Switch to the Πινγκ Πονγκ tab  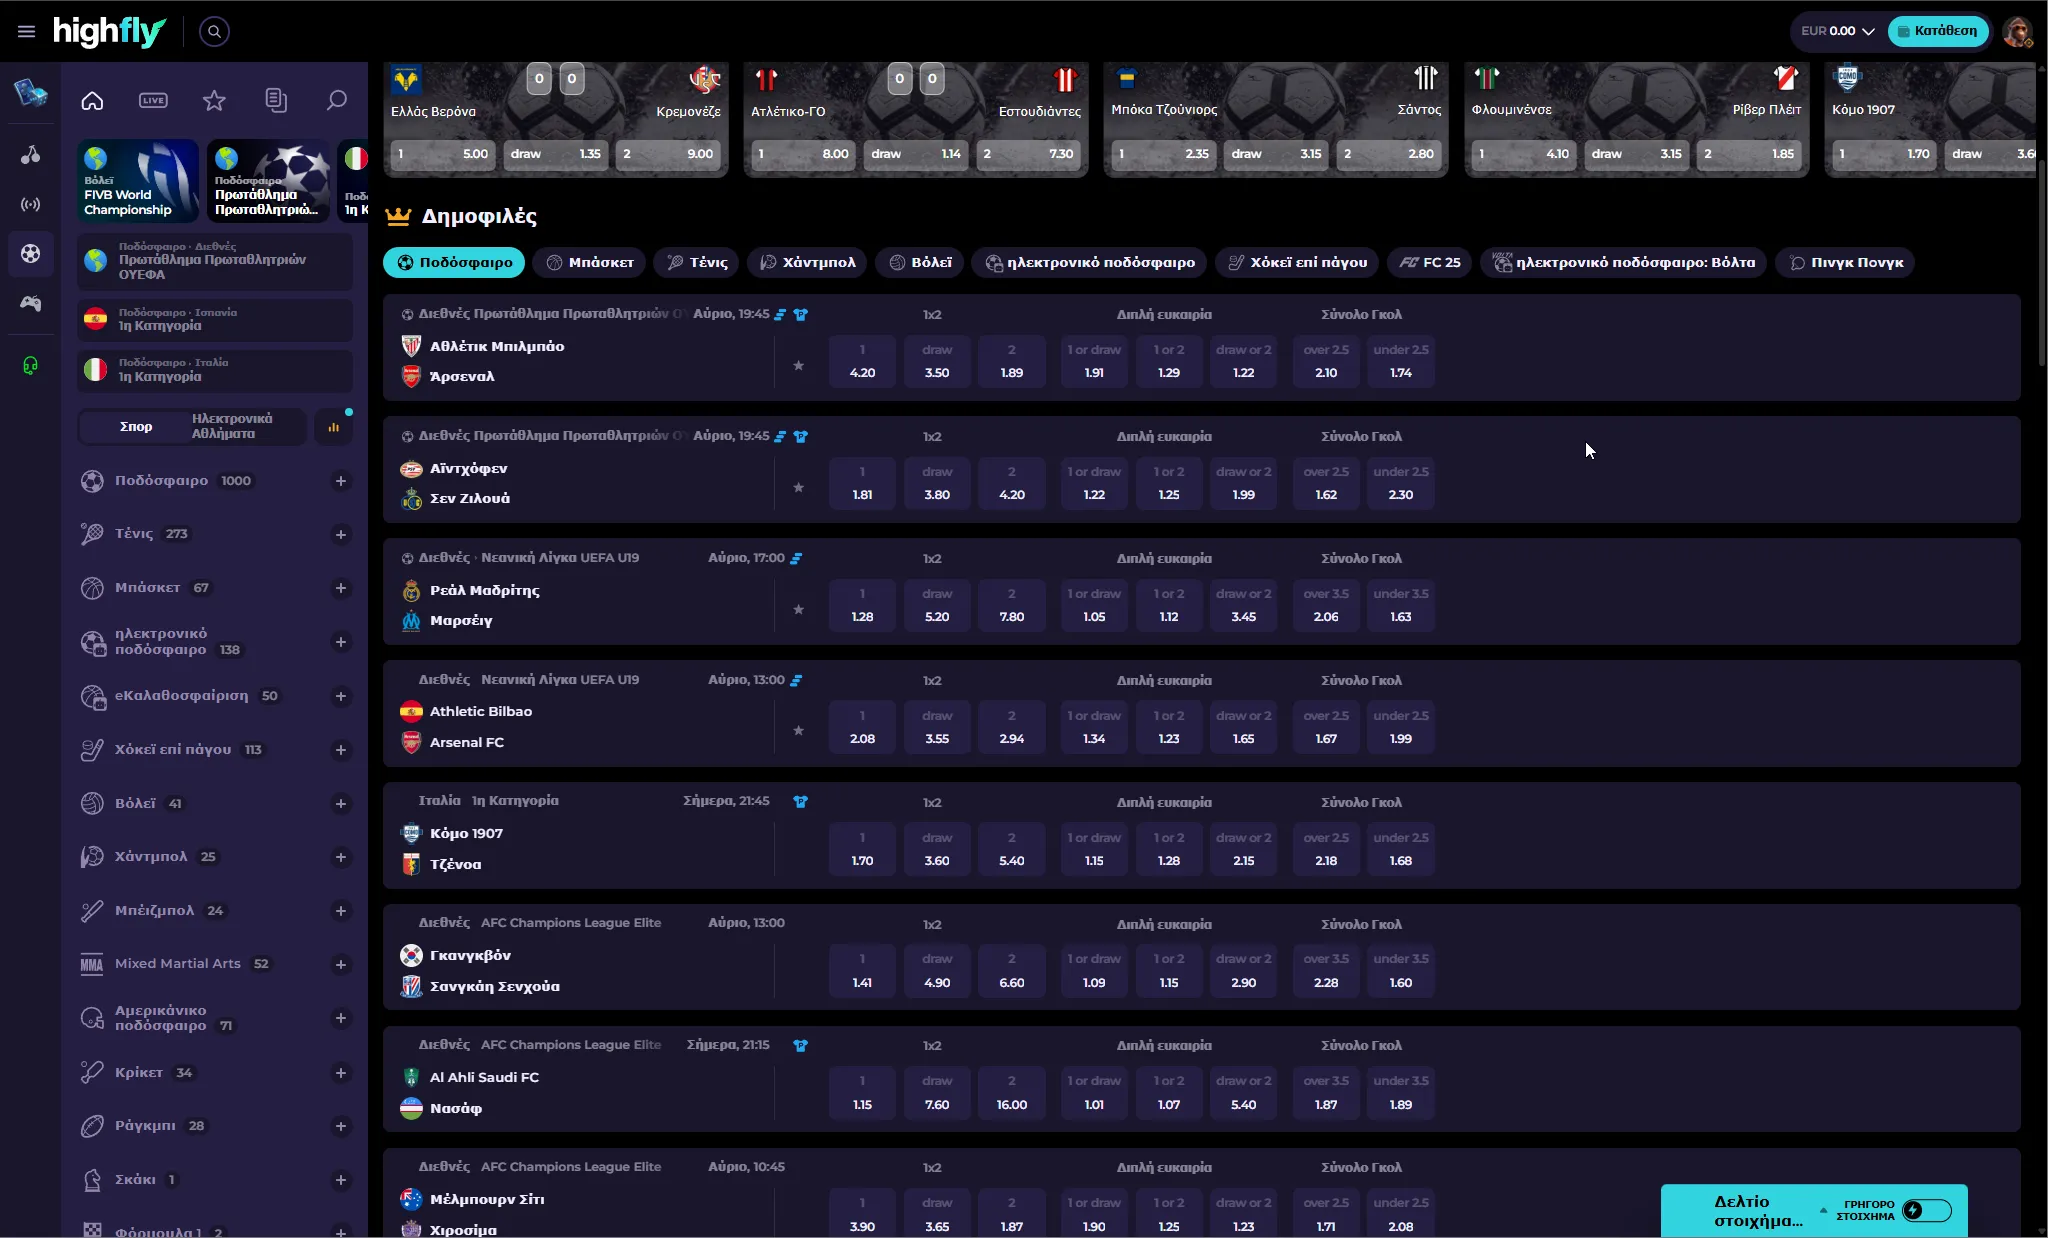pyautogui.click(x=1845, y=263)
